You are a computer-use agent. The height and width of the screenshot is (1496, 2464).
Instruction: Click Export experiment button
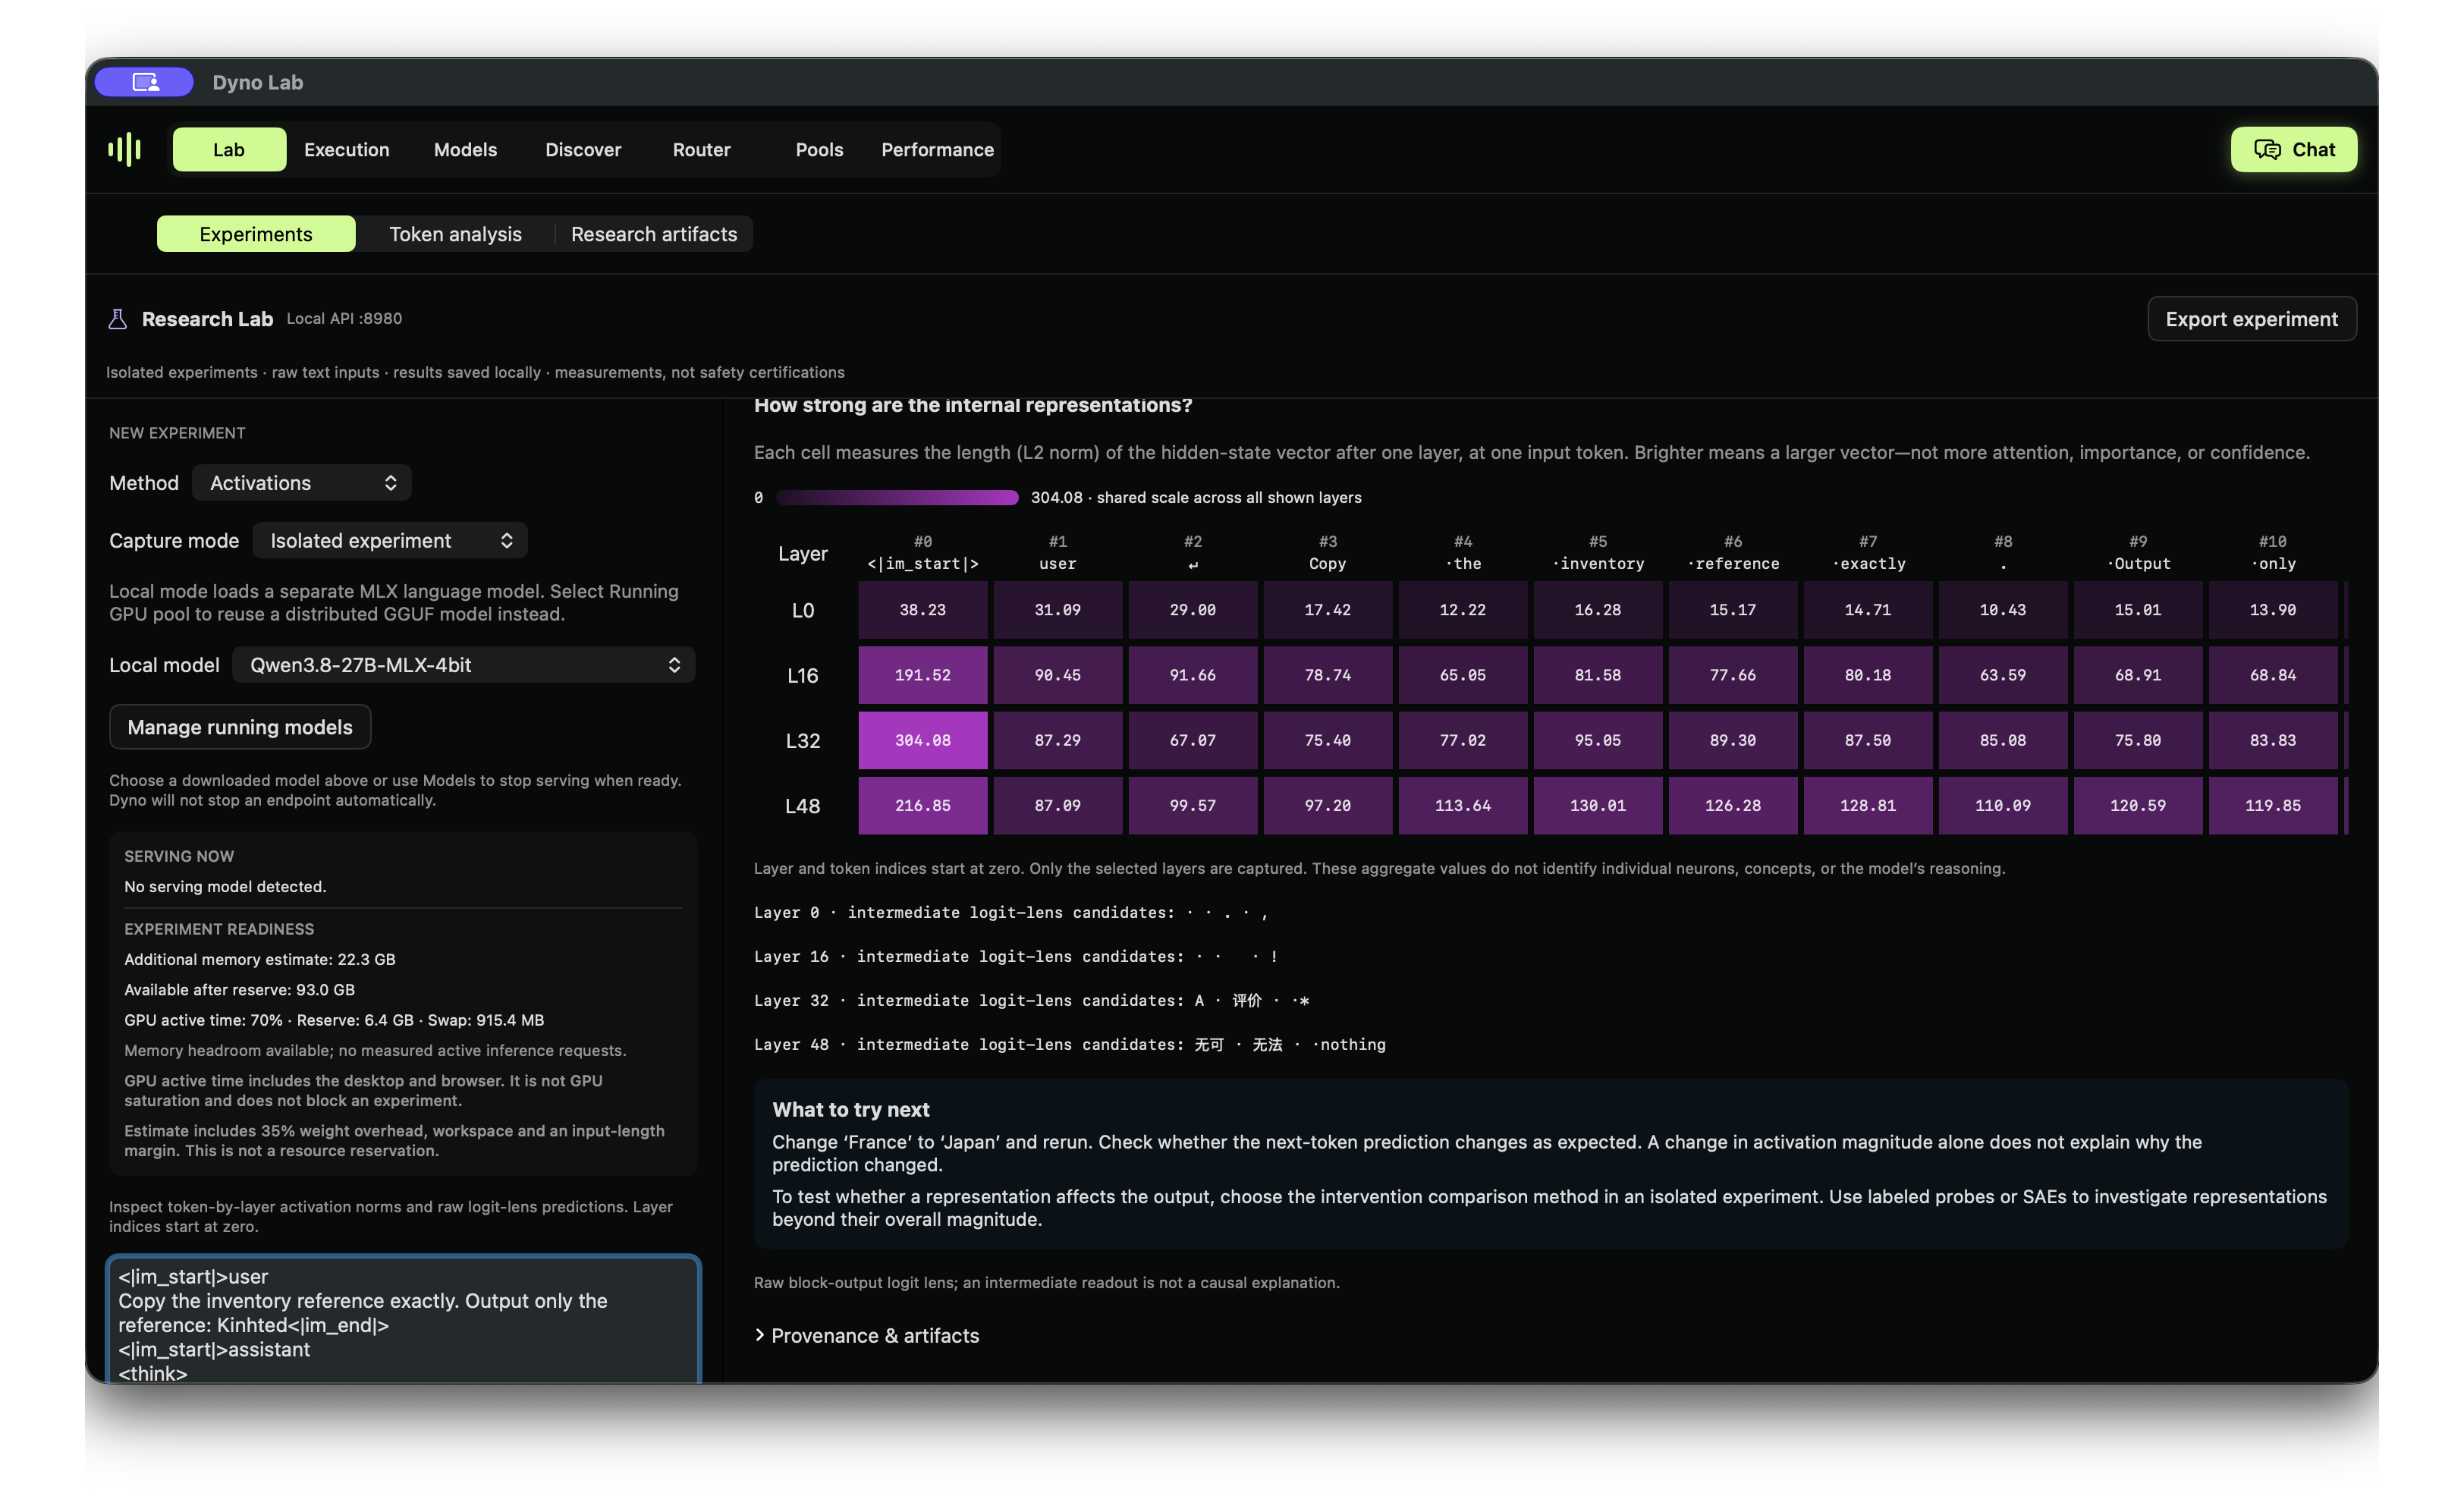2251,319
